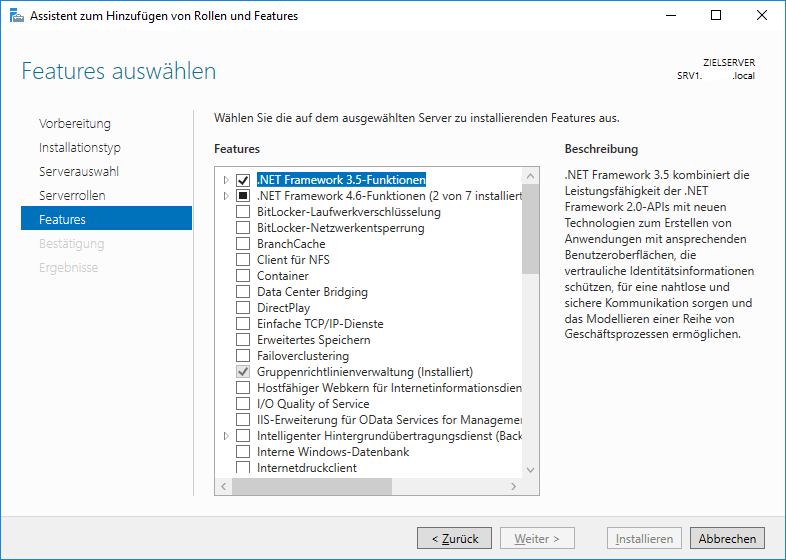The width and height of the screenshot is (786, 560).
Task: Click the disabled Ergebnisse step
Action: (x=69, y=268)
